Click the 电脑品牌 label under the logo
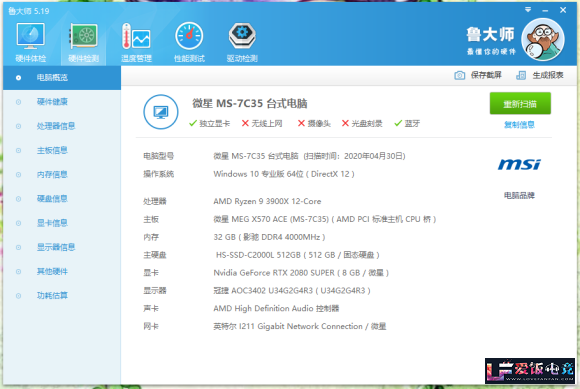580x389 pixels. [519, 195]
